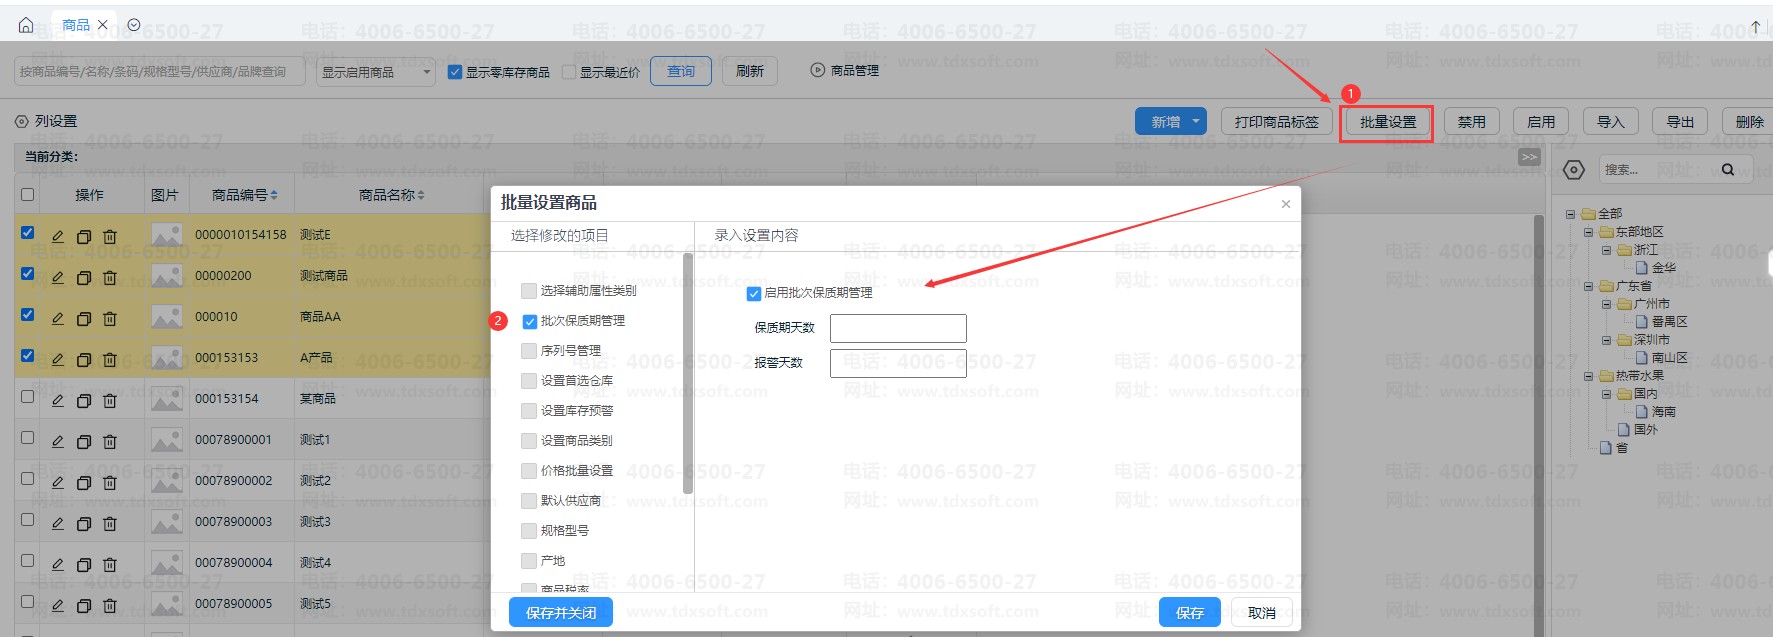Check 设置首选仓库 option
This screenshot has width=1773, height=637.
529,381
